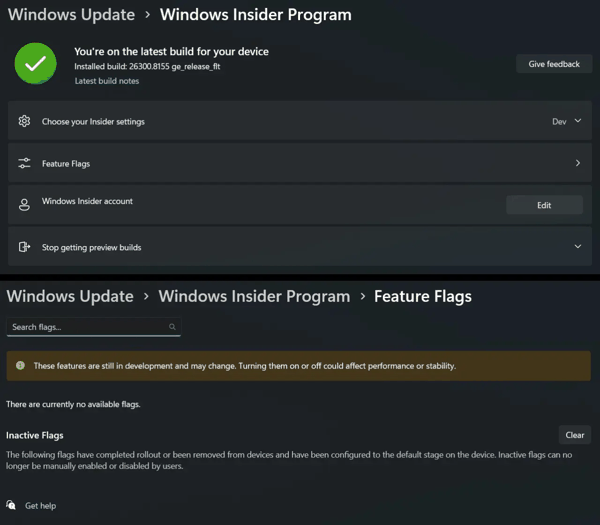600x525 pixels.
Task: Open the Get help link text
Action: coord(40,506)
